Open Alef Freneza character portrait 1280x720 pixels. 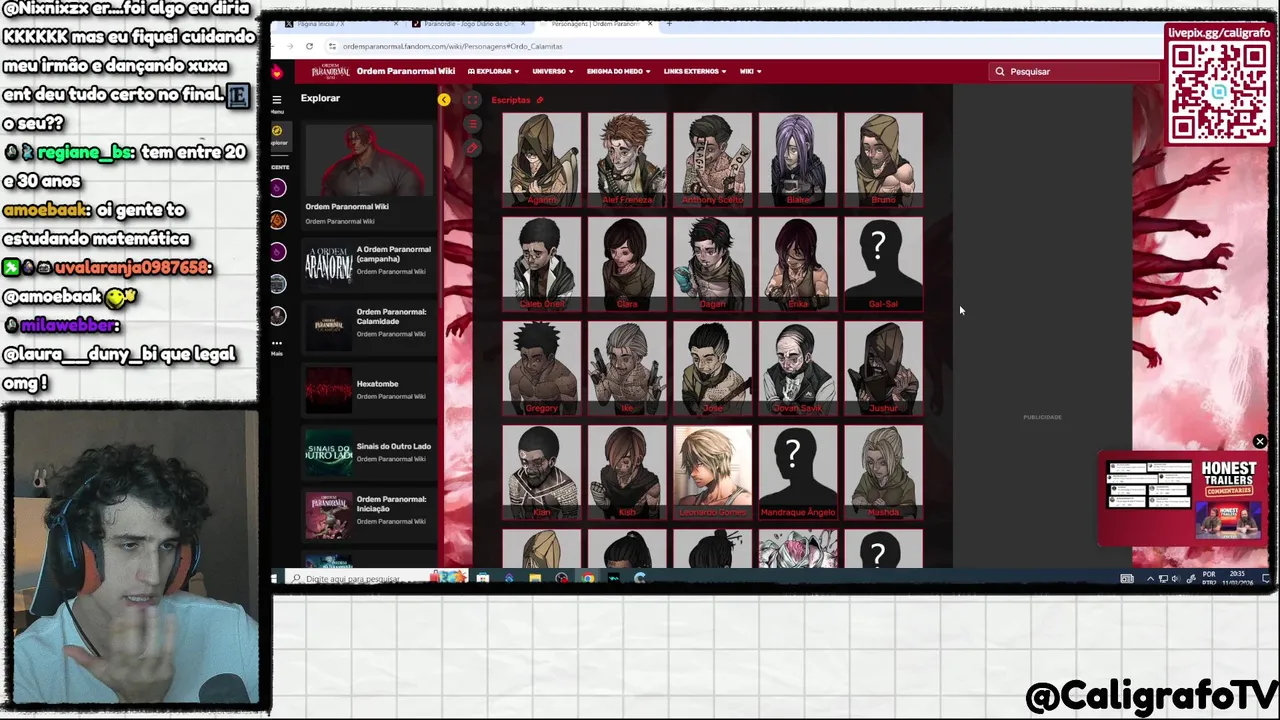tap(627, 160)
